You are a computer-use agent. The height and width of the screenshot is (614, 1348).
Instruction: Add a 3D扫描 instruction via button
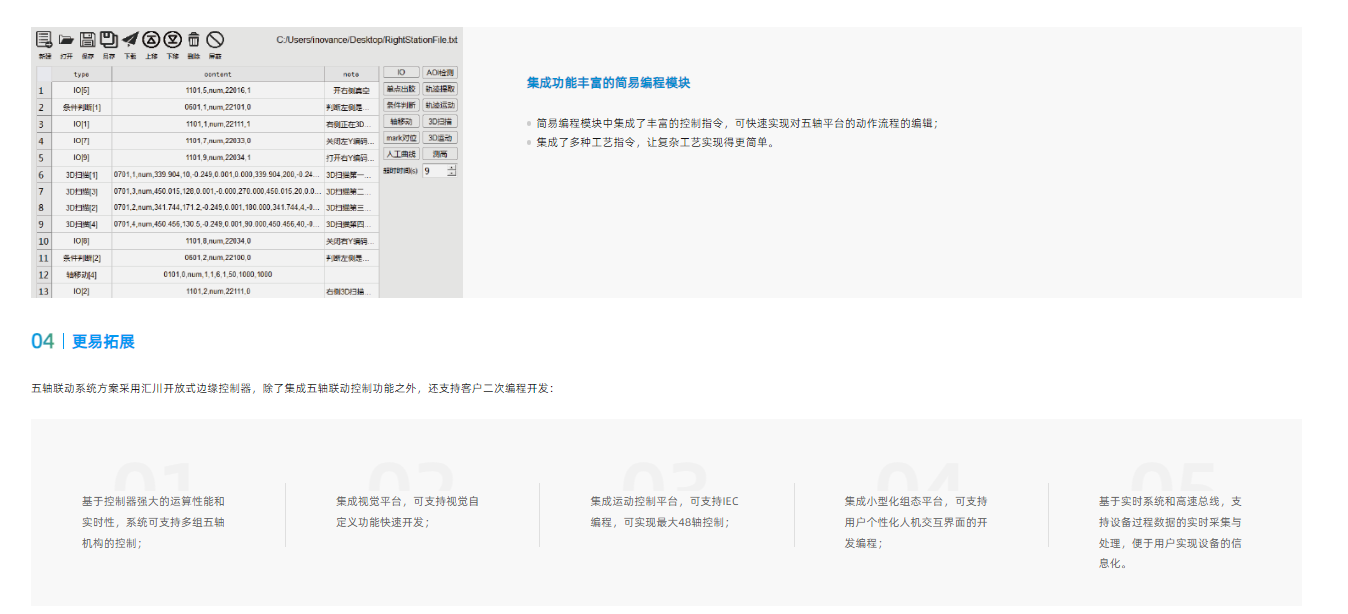pyautogui.click(x=439, y=121)
